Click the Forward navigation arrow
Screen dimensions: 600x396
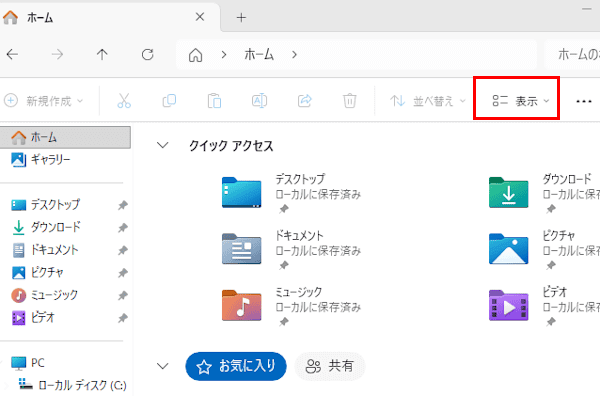pyautogui.click(x=57, y=55)
